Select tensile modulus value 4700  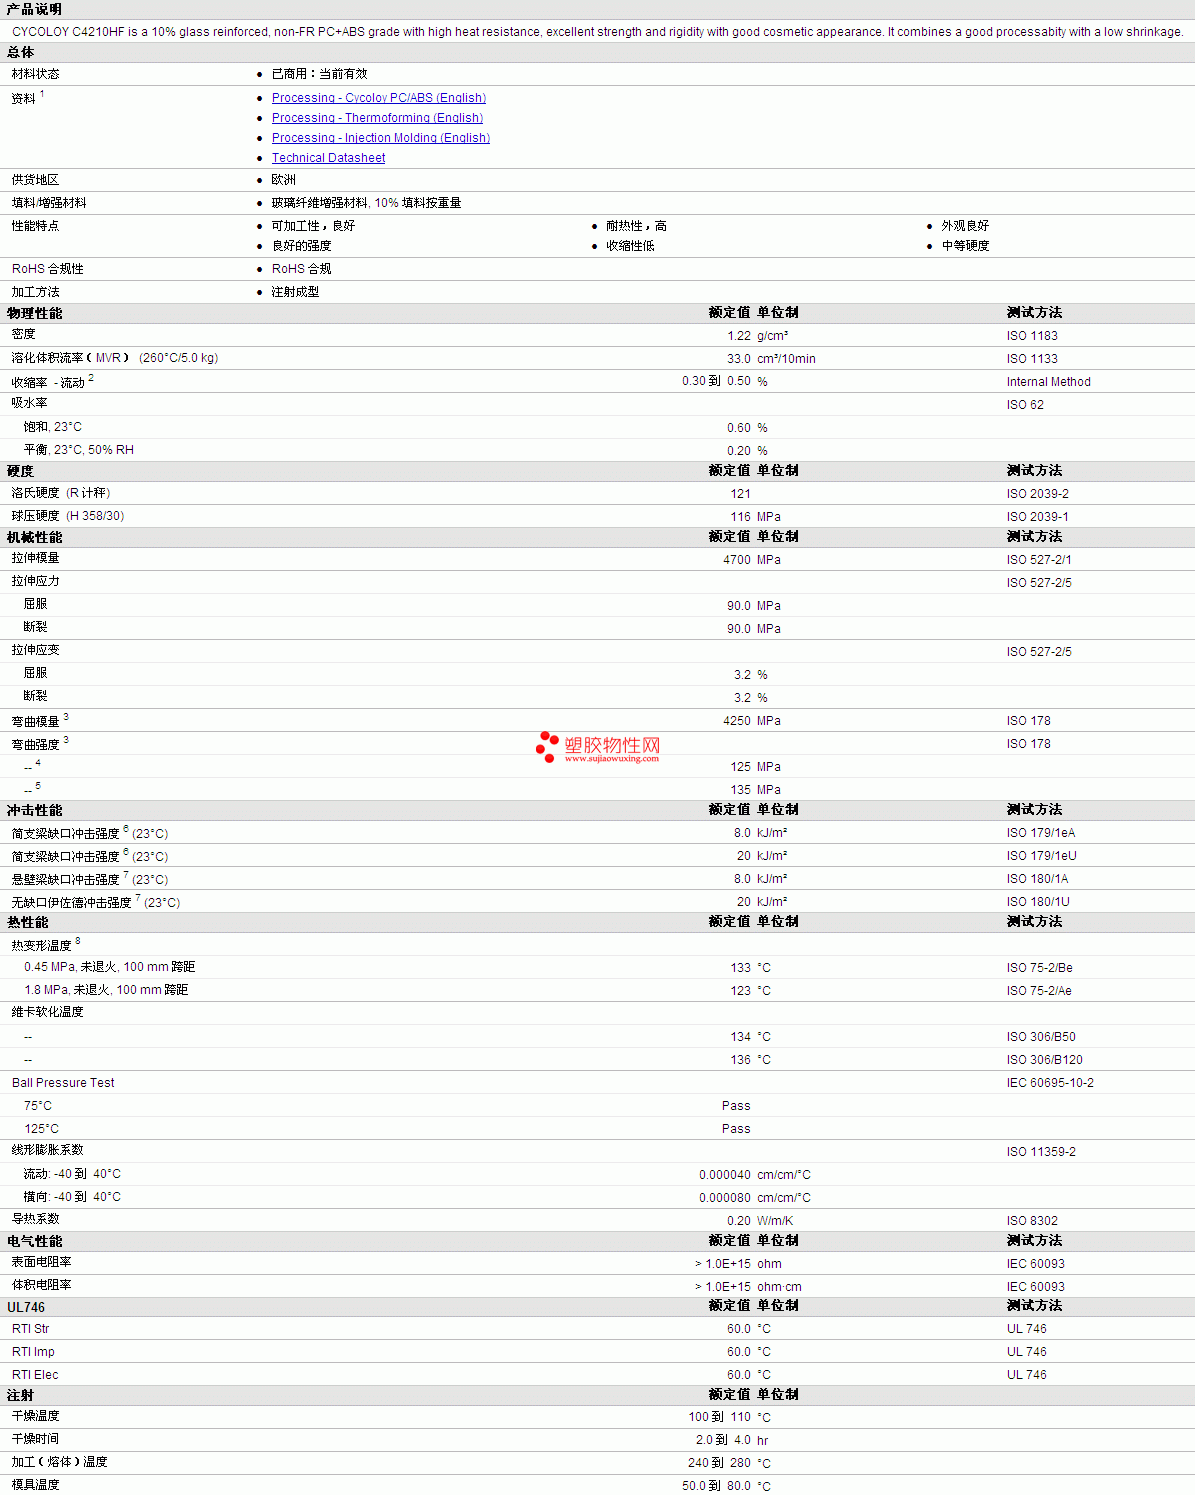point(737,560)
